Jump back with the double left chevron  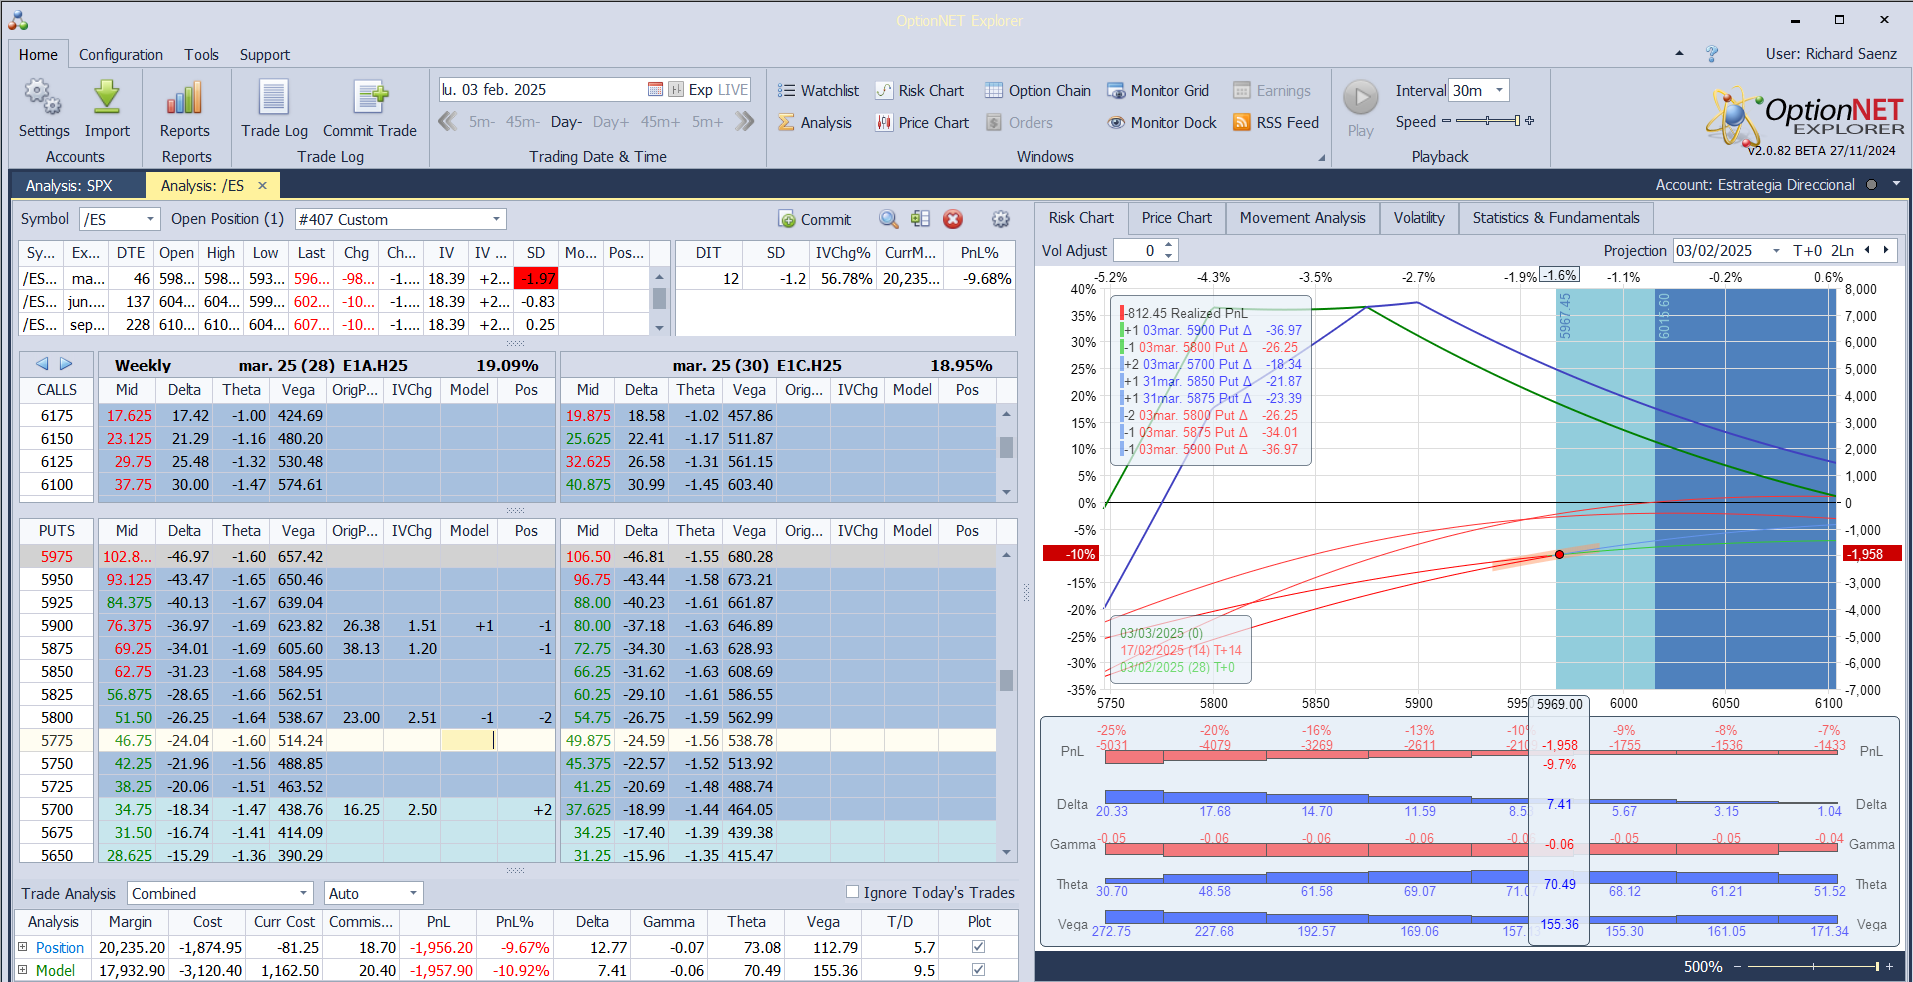[x=448, y=122]
